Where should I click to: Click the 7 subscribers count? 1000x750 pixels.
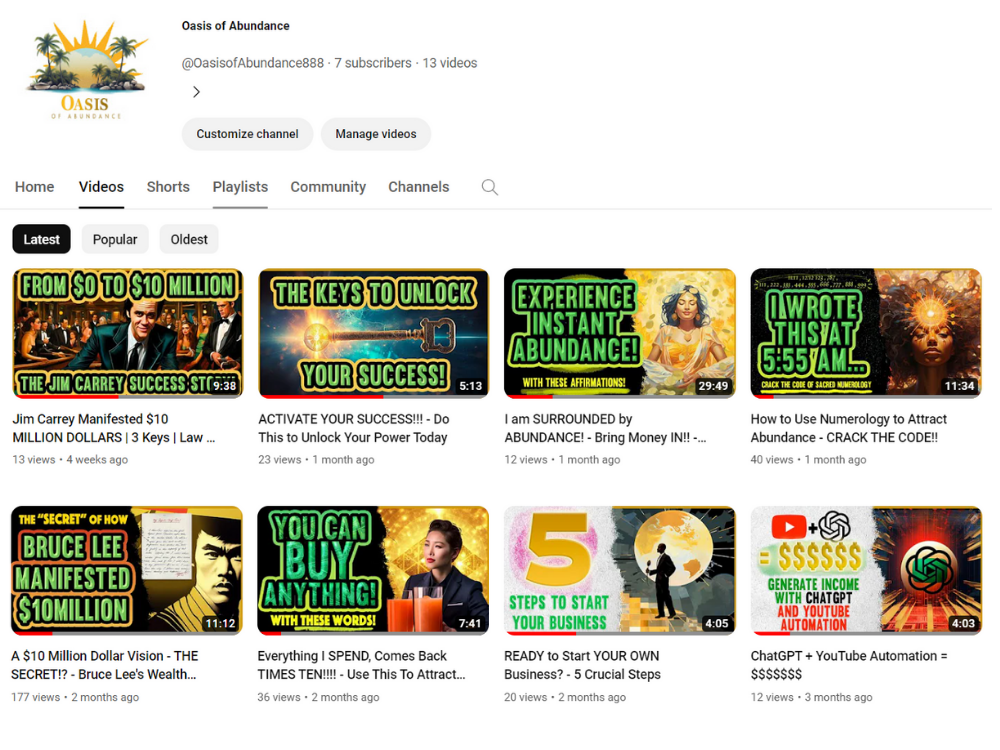pos(373,63)
